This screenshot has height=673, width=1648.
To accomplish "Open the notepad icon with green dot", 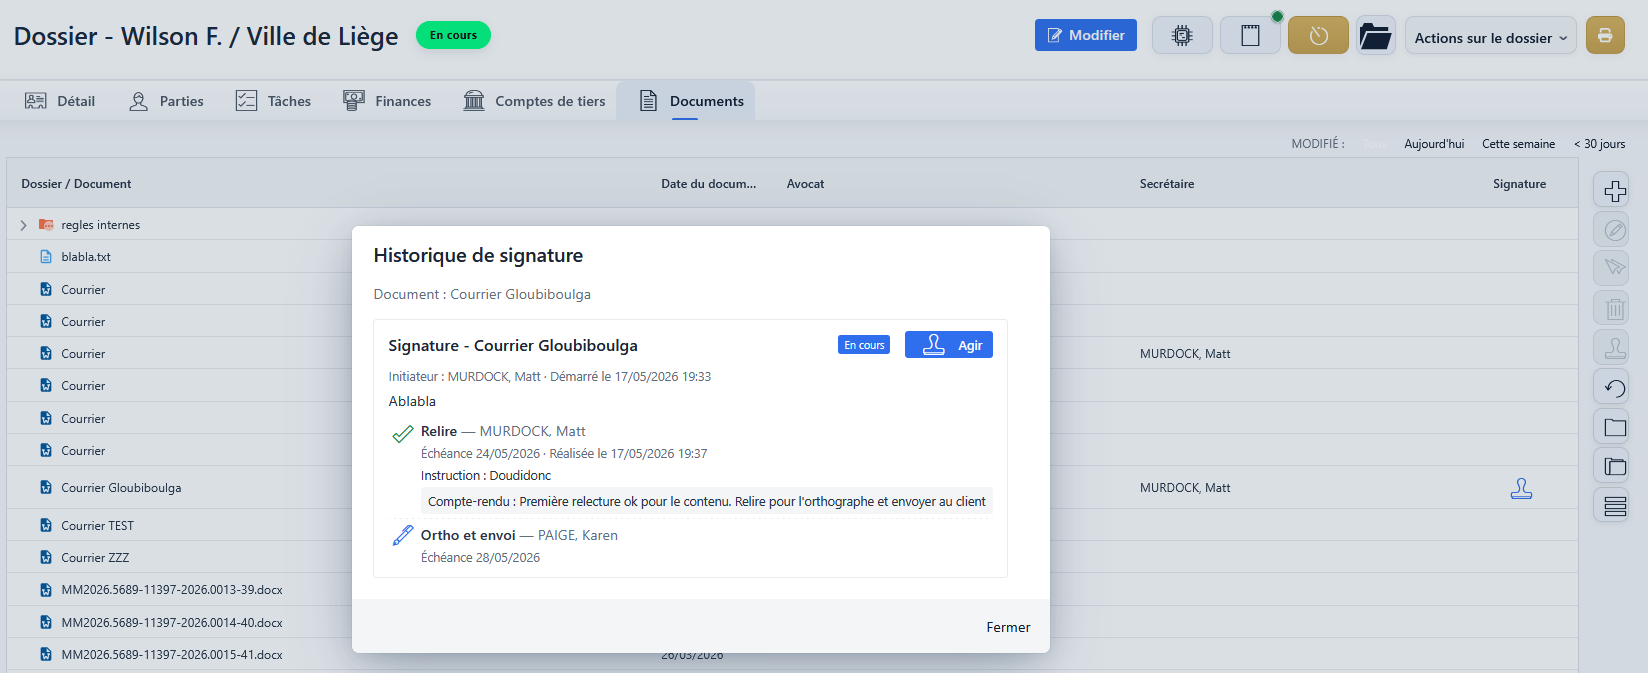I will pyautogui.click(x=1250, y=36).
